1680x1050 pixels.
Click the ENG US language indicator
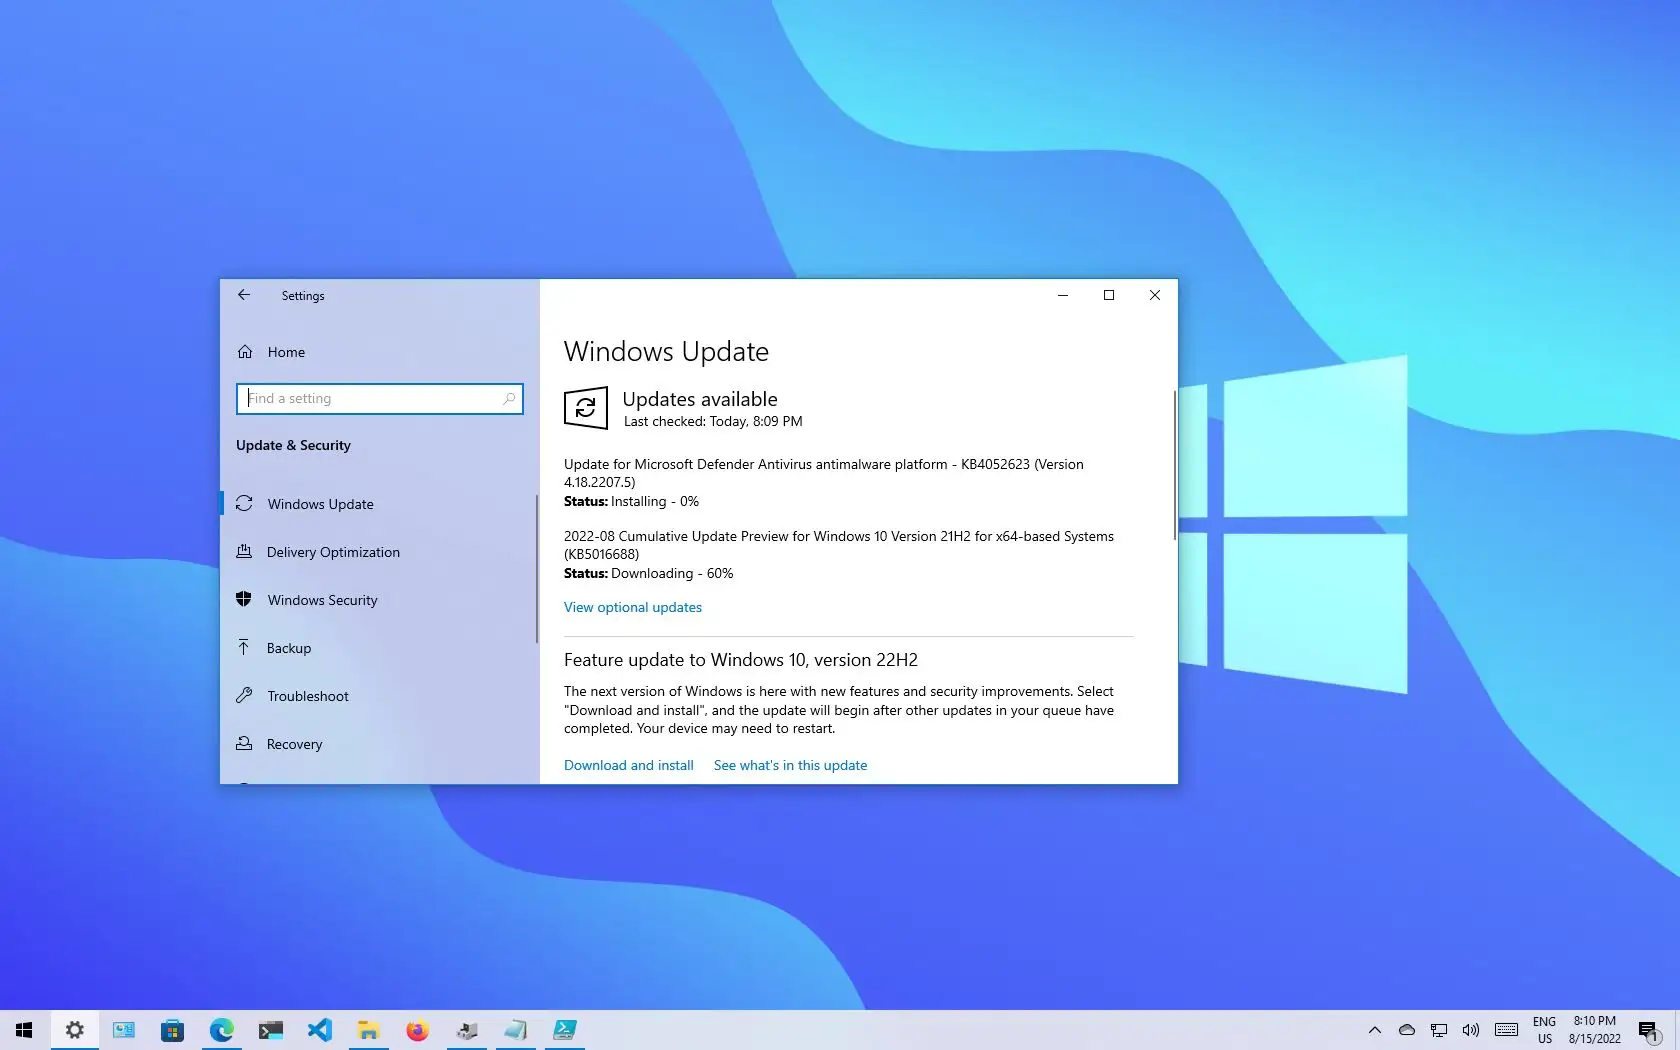1545,1030
